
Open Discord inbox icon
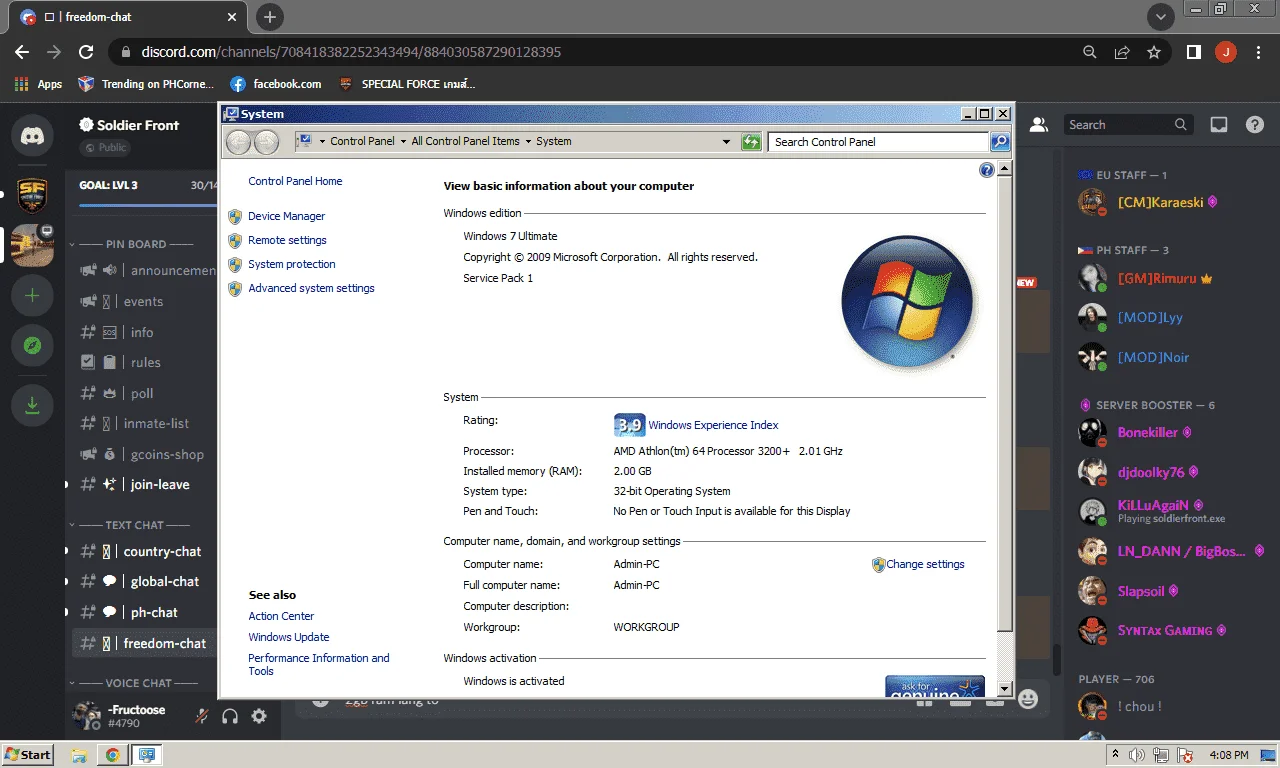click(1219, 125)
